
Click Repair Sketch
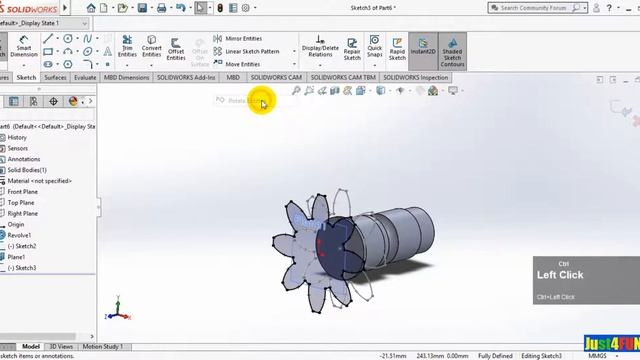352,49
